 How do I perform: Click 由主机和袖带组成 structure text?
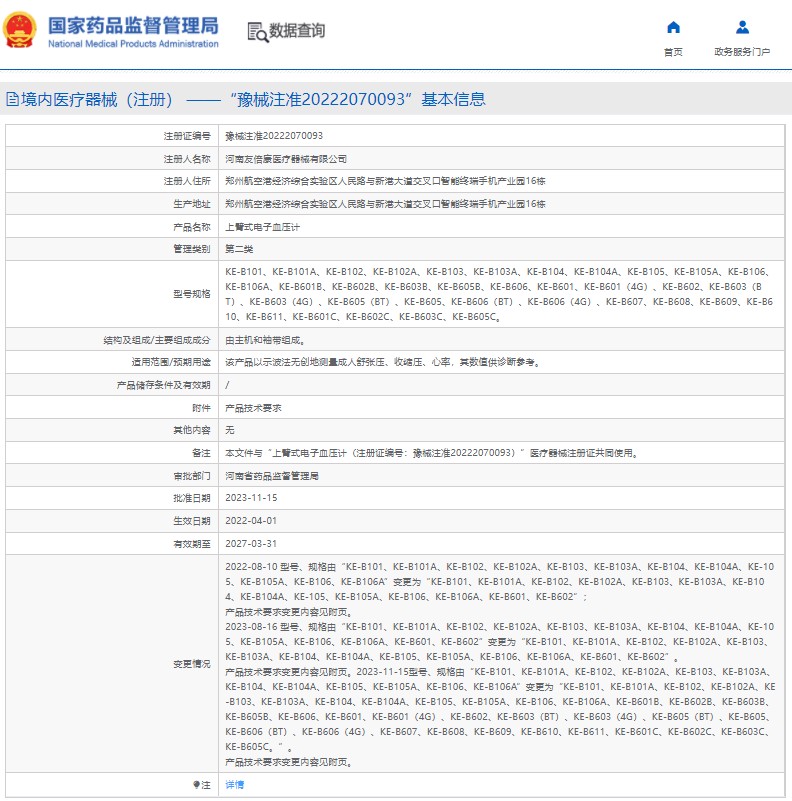tap(265, 340)
